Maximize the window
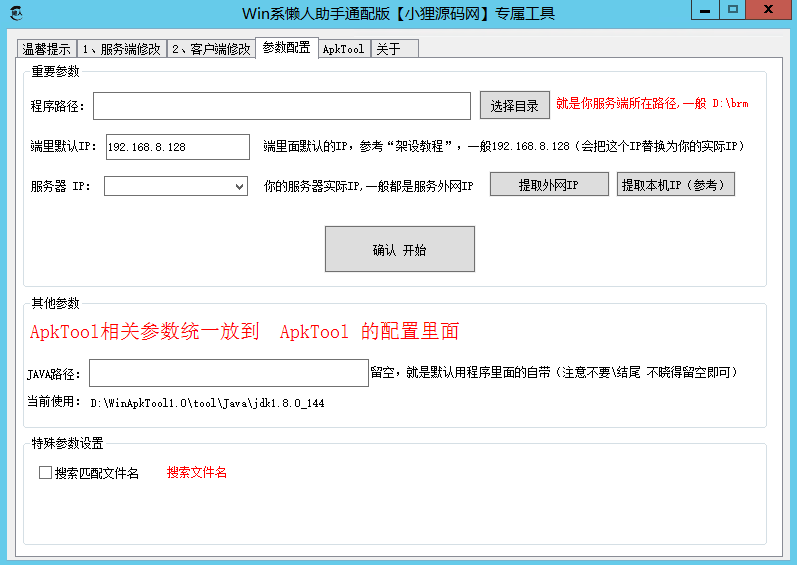The height and width of the screenshot is (565, 797). 733,9
